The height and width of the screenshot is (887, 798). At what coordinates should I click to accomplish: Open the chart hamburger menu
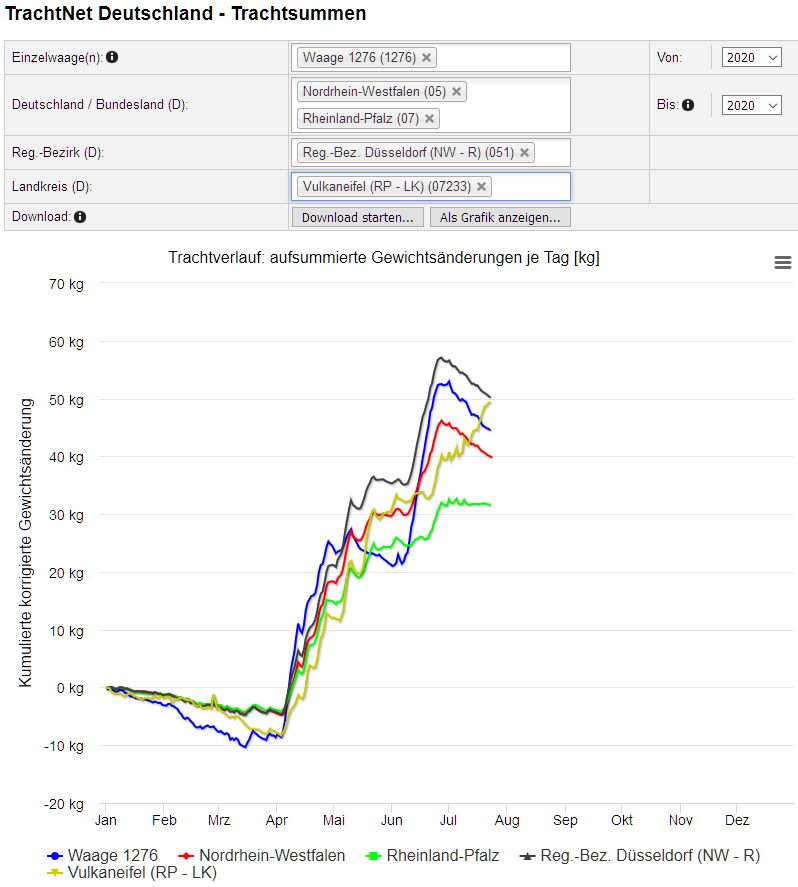point(782,262)
